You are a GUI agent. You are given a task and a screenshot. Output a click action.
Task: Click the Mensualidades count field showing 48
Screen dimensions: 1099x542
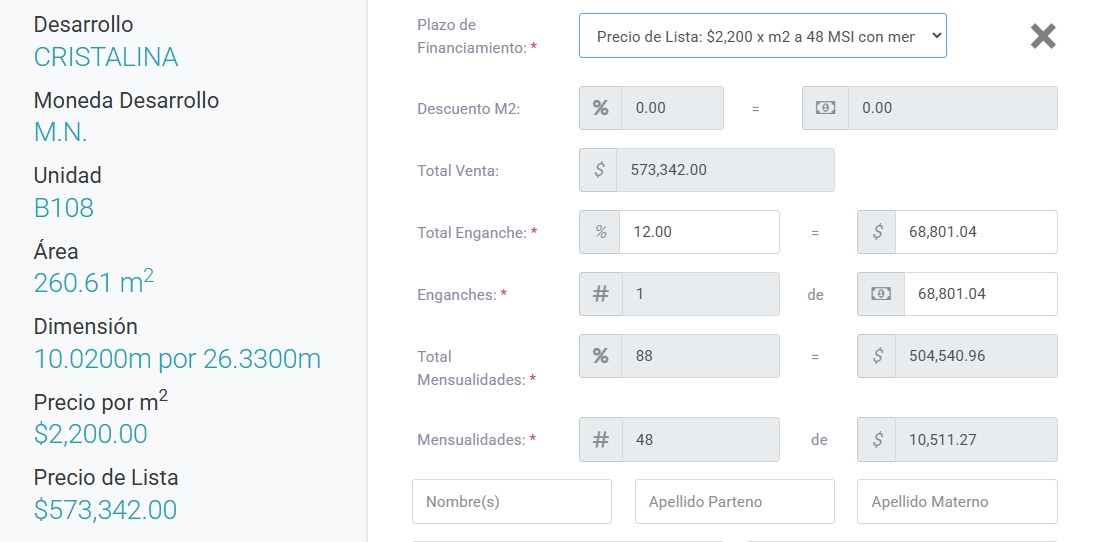coord(700,440)
